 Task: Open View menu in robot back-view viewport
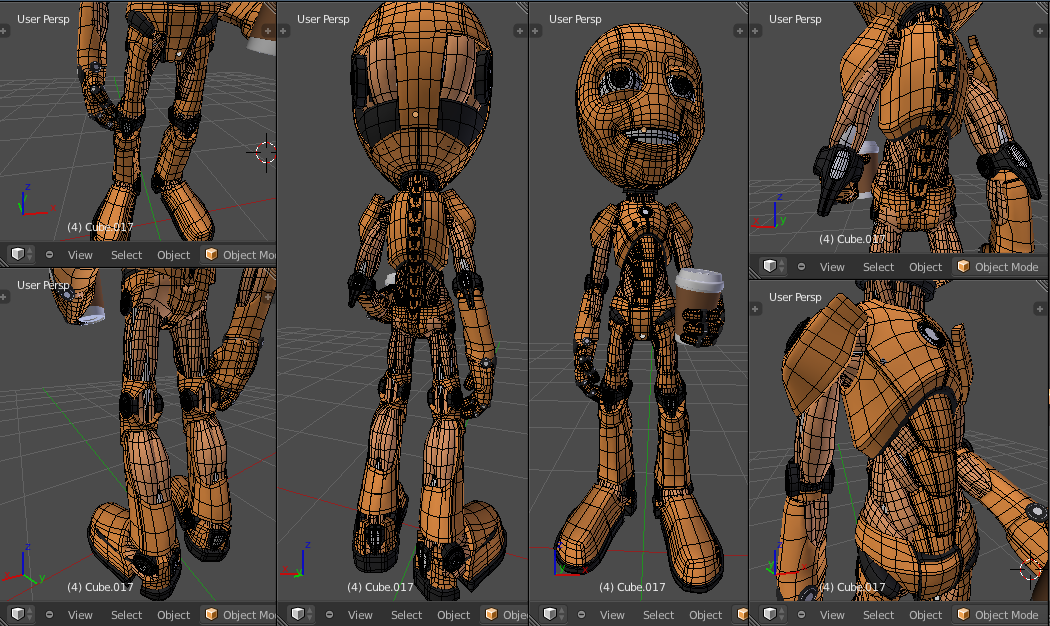[360, 615]
